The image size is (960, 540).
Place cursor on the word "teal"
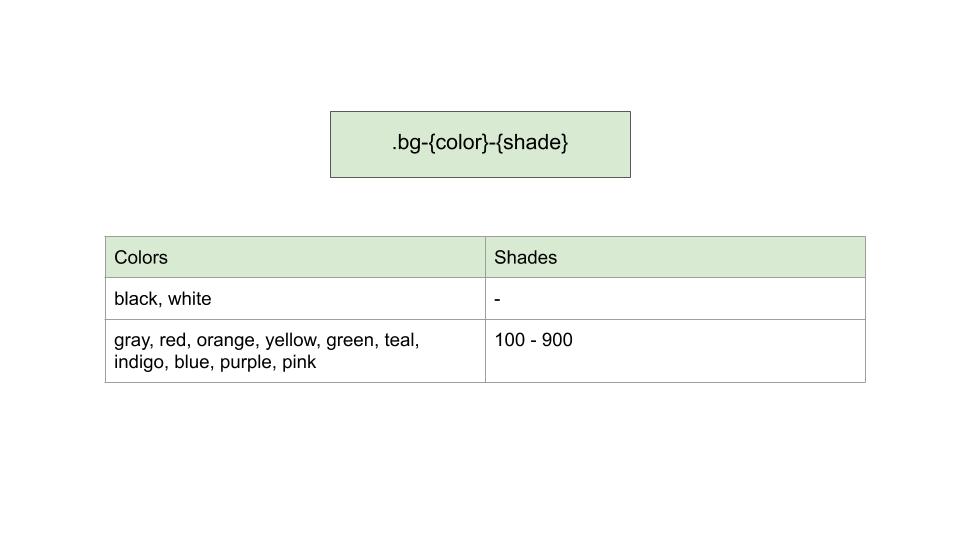pyautogui.click(x=401, y=341)
